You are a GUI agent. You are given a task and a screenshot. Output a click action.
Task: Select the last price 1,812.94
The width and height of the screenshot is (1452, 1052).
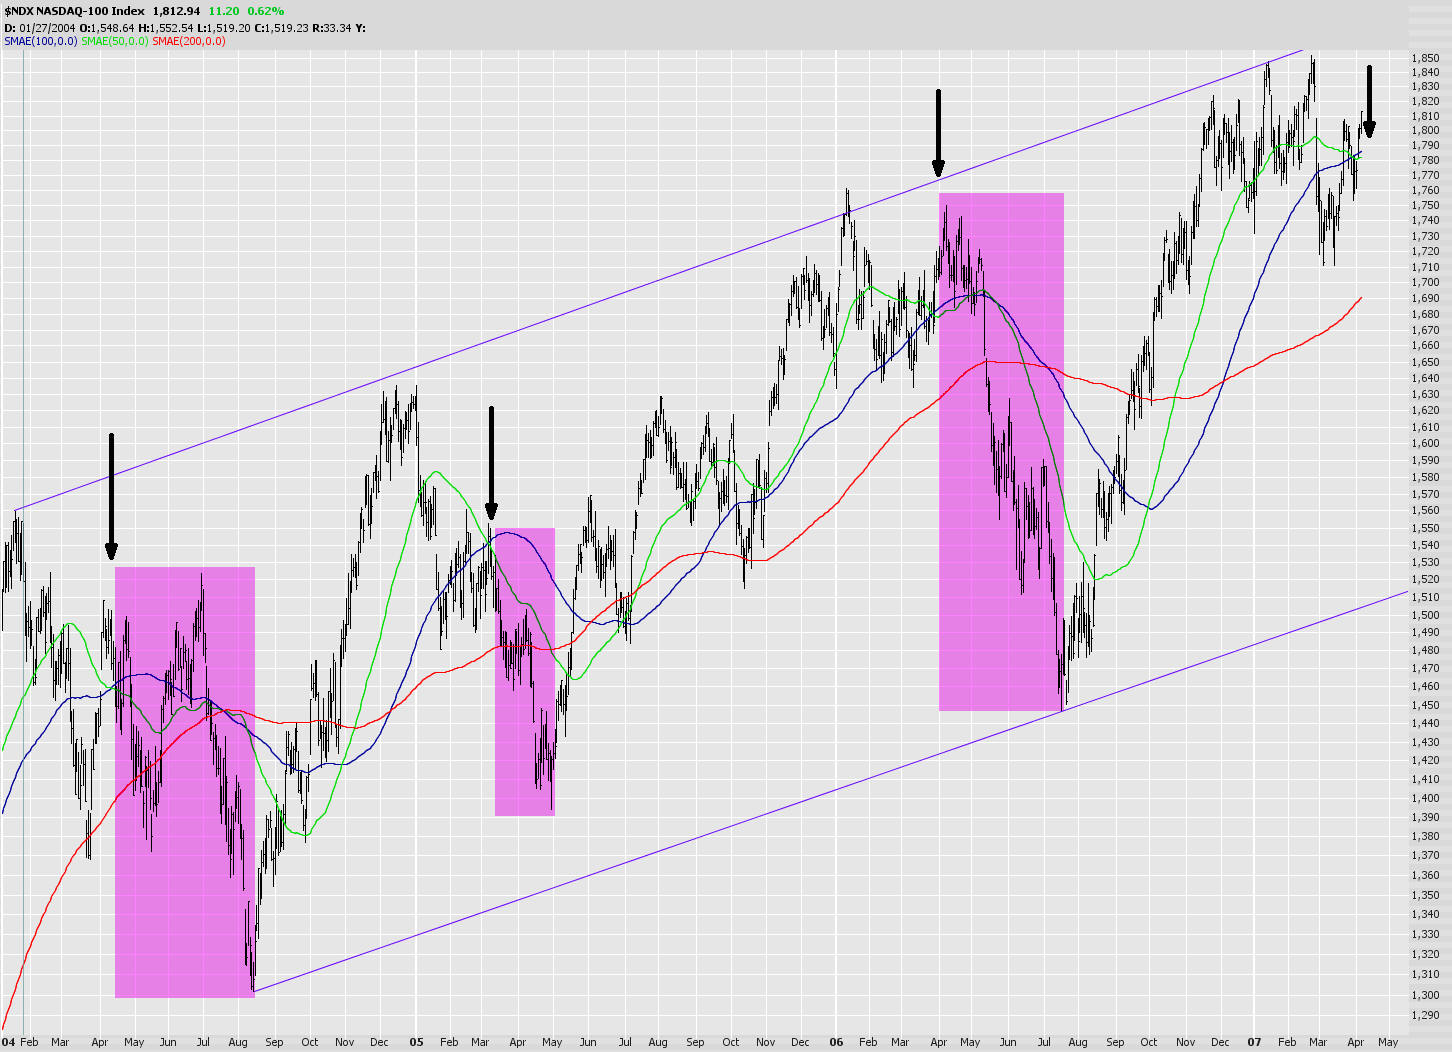click(177, 11)
